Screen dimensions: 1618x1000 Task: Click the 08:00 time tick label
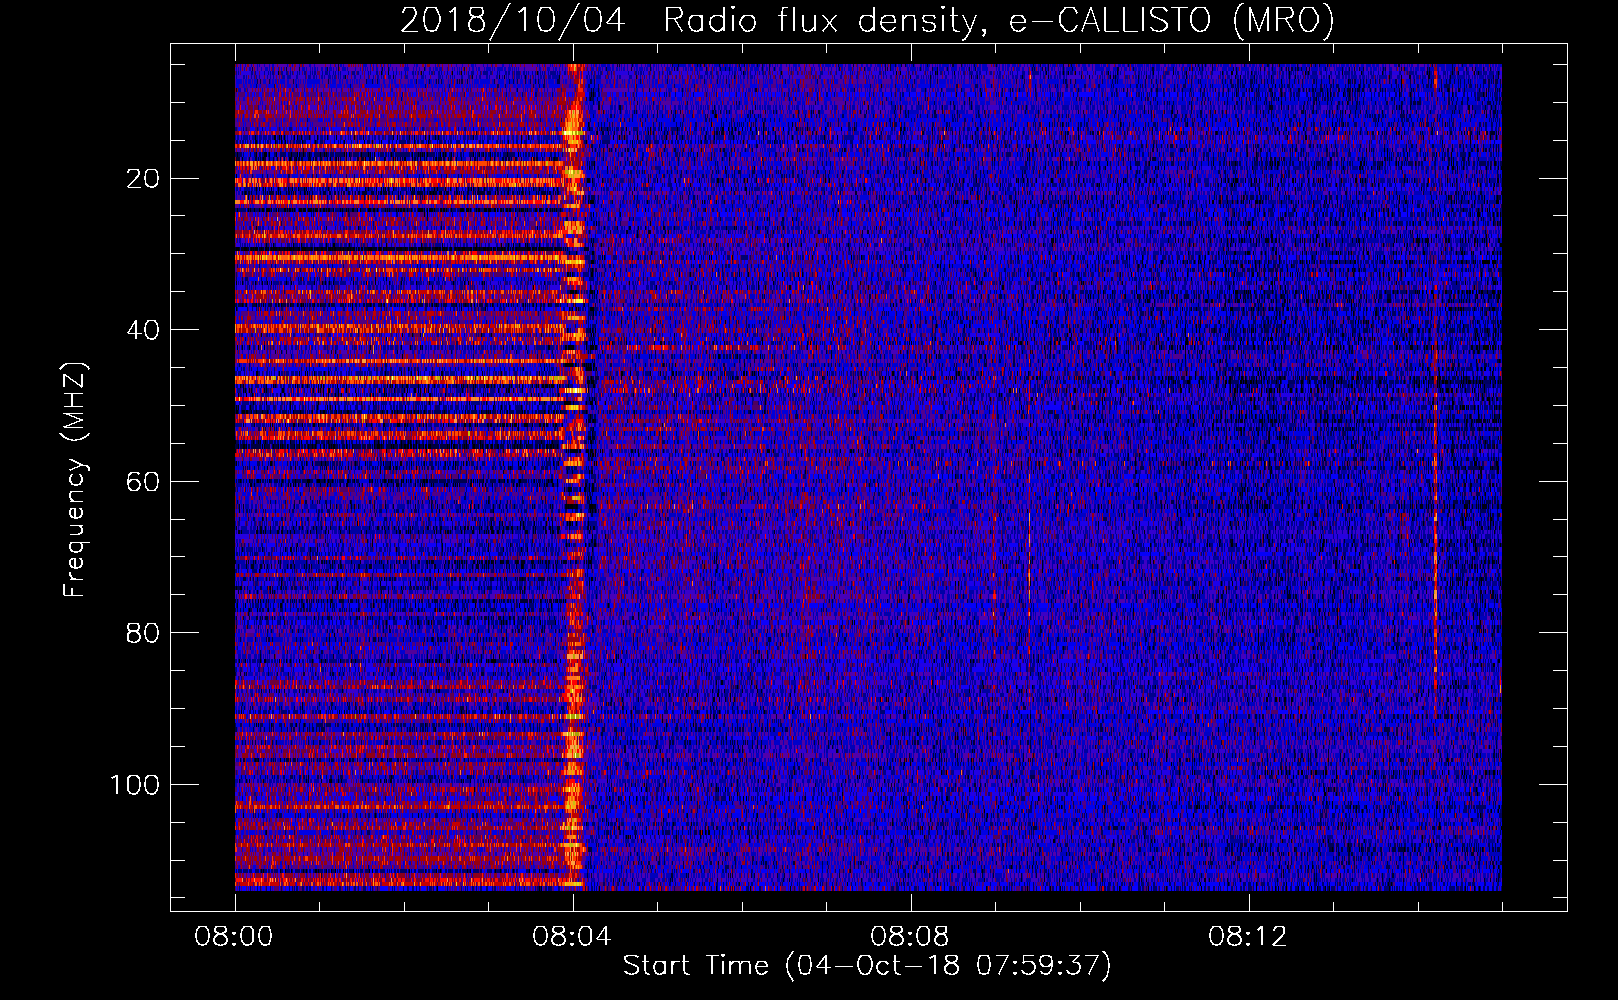(x=234, y=937)
